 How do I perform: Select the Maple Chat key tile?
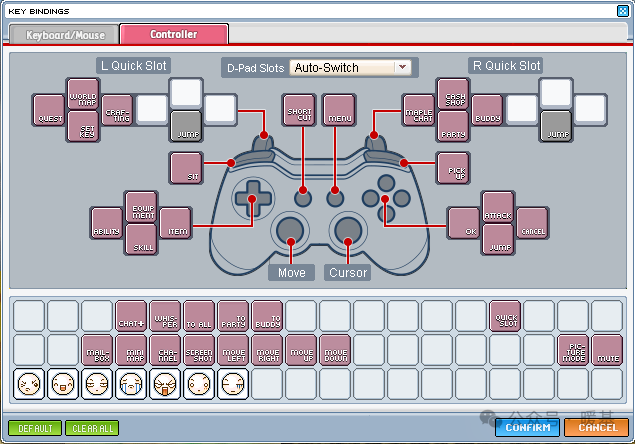pos(419,110)
